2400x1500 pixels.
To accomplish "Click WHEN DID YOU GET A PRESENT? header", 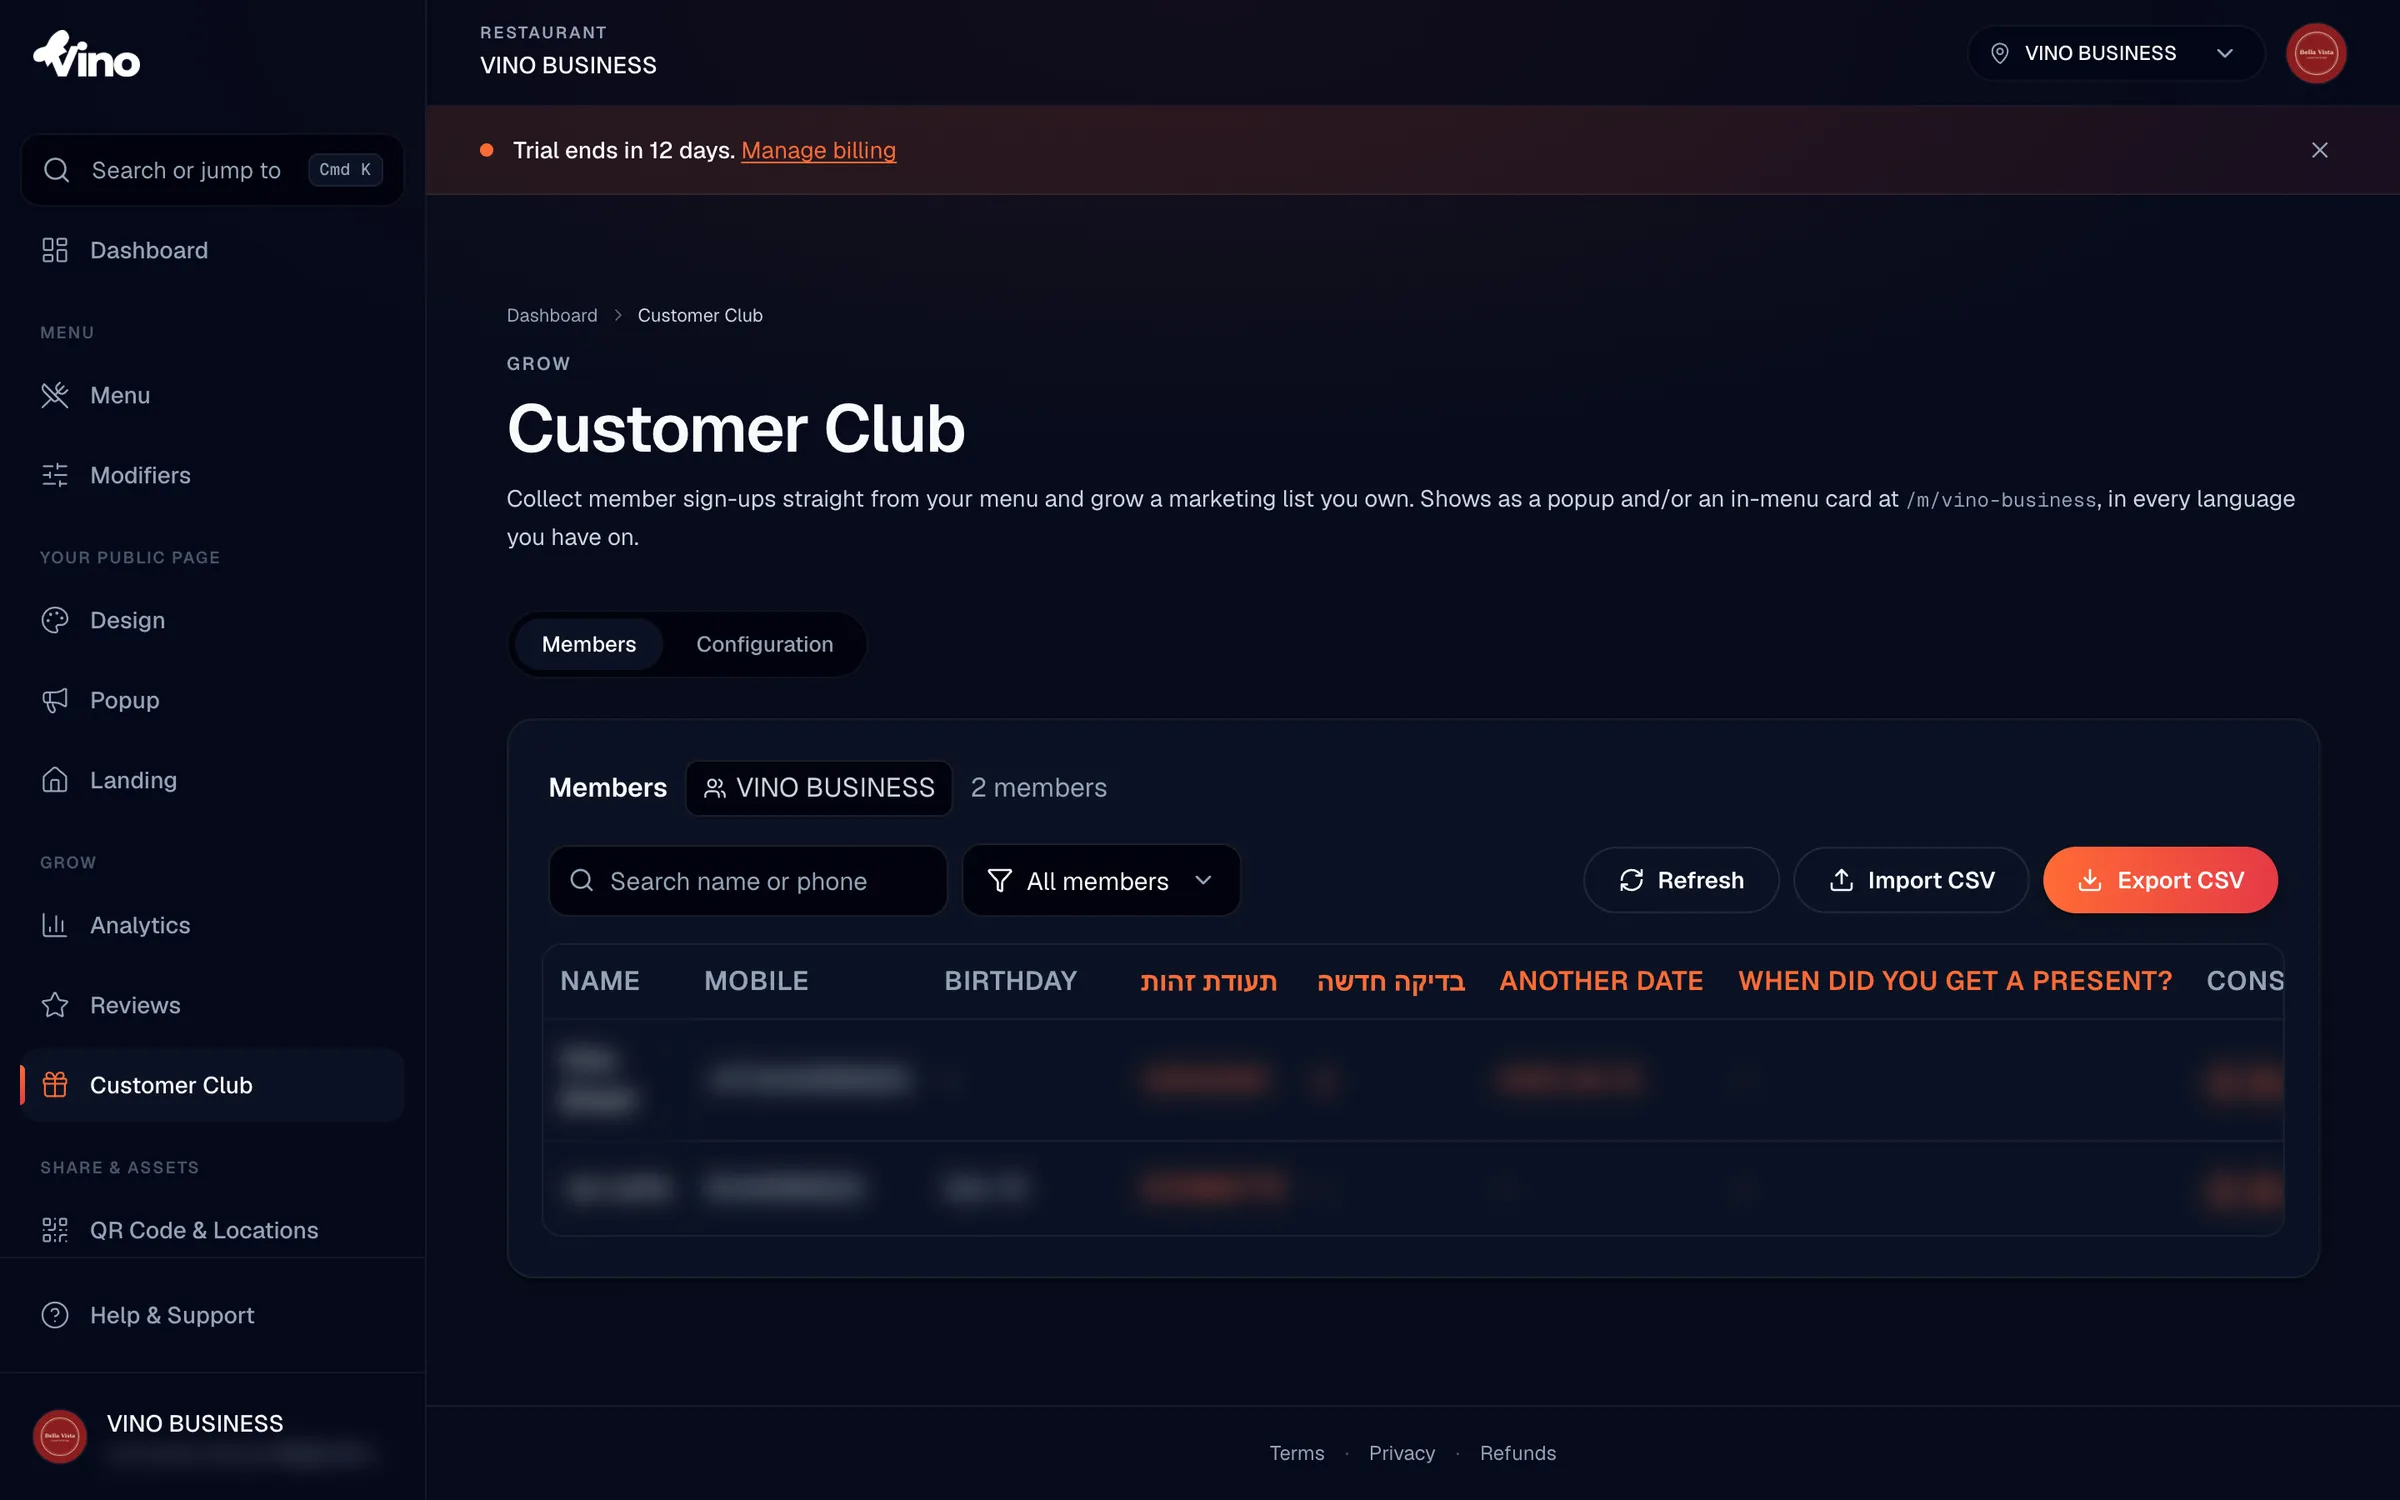I will click(x=1955, y=981).
